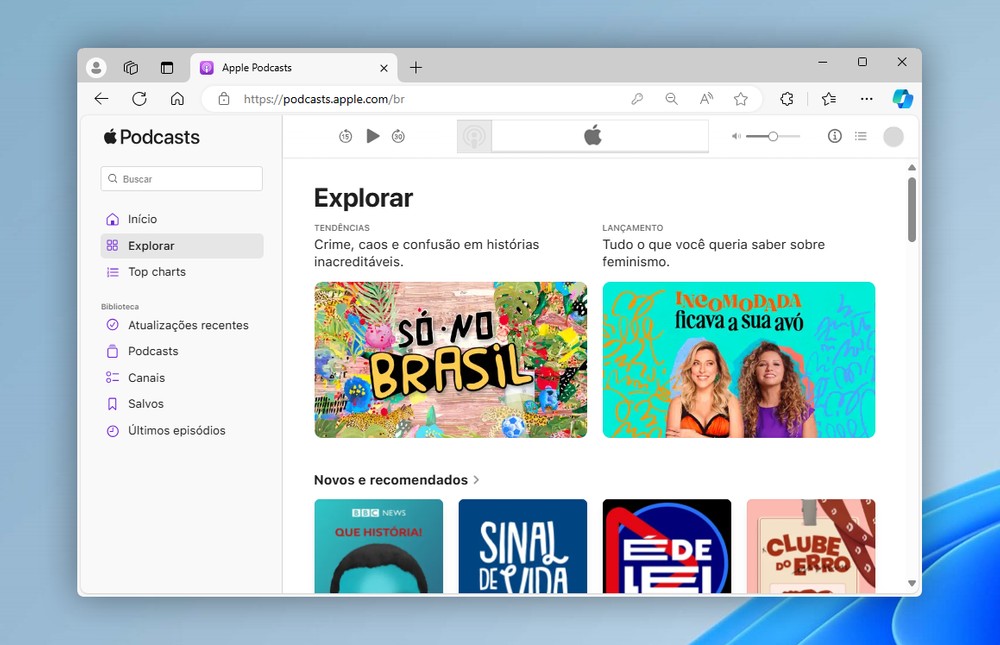This screenshot has width=1000, height=645.
Task: Open the tab actions menu
Action: coord(166,68)
